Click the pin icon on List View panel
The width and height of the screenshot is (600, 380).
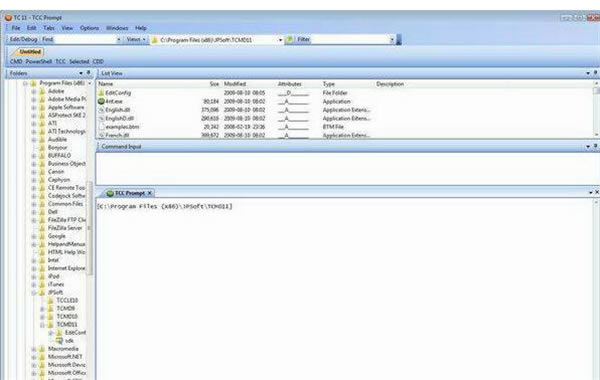pyautogui.click(x=595, y=73)
